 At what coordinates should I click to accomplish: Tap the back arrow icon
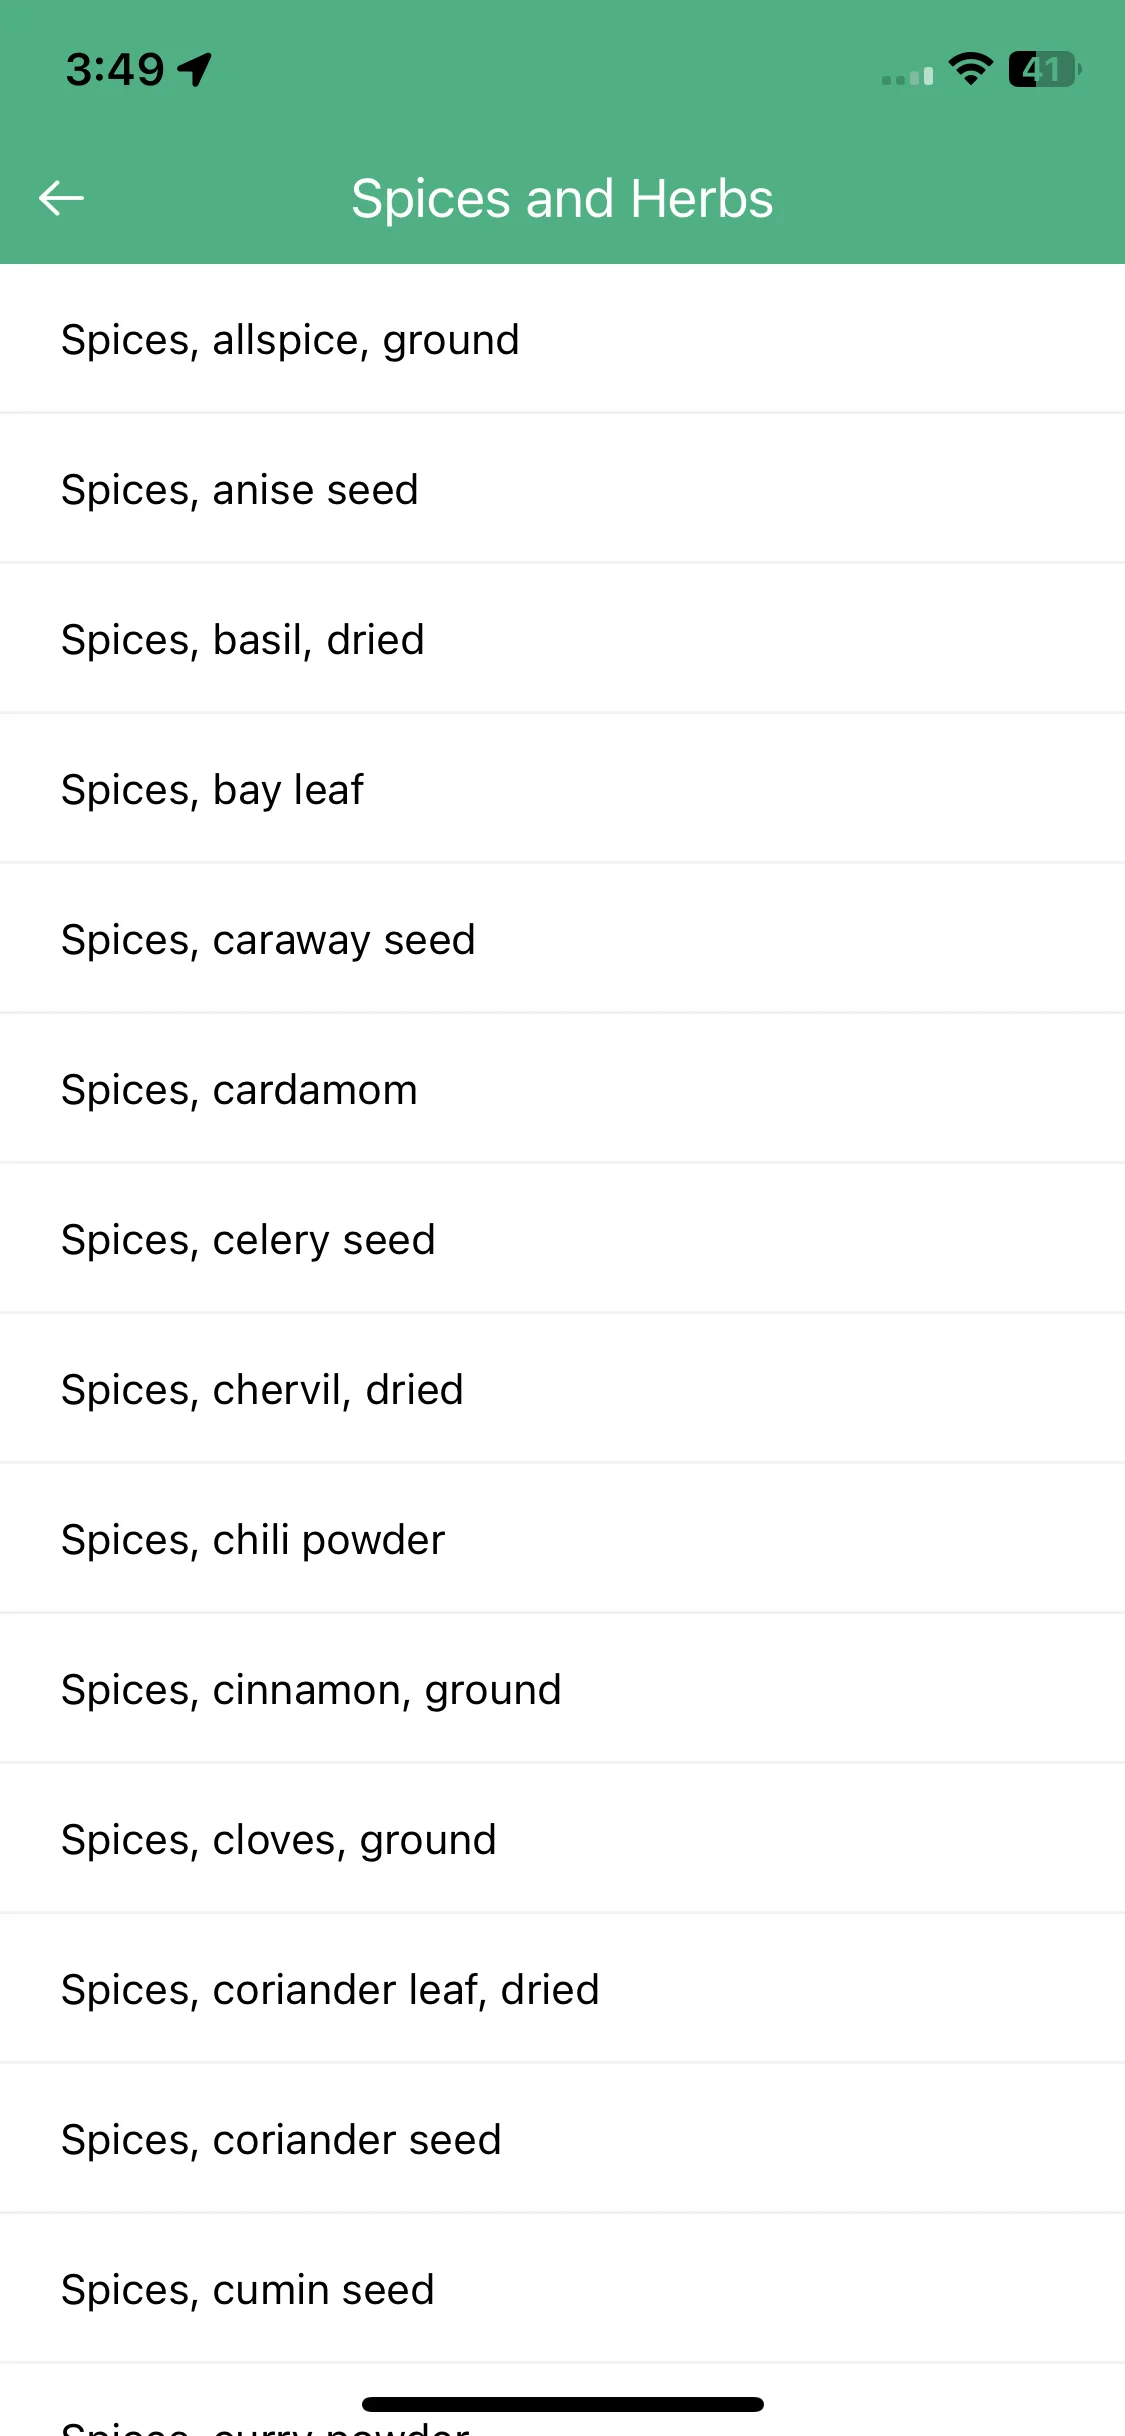[61, 198]
